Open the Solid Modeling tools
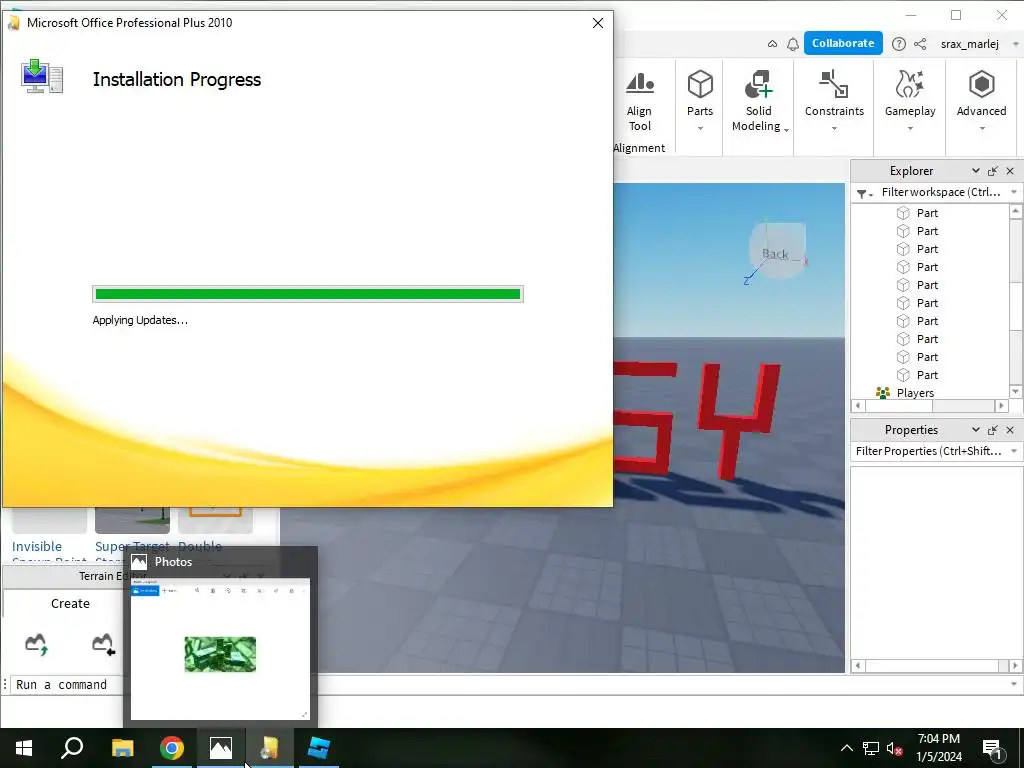This screenshot has height=768, width=1024. tap(758, 101)
